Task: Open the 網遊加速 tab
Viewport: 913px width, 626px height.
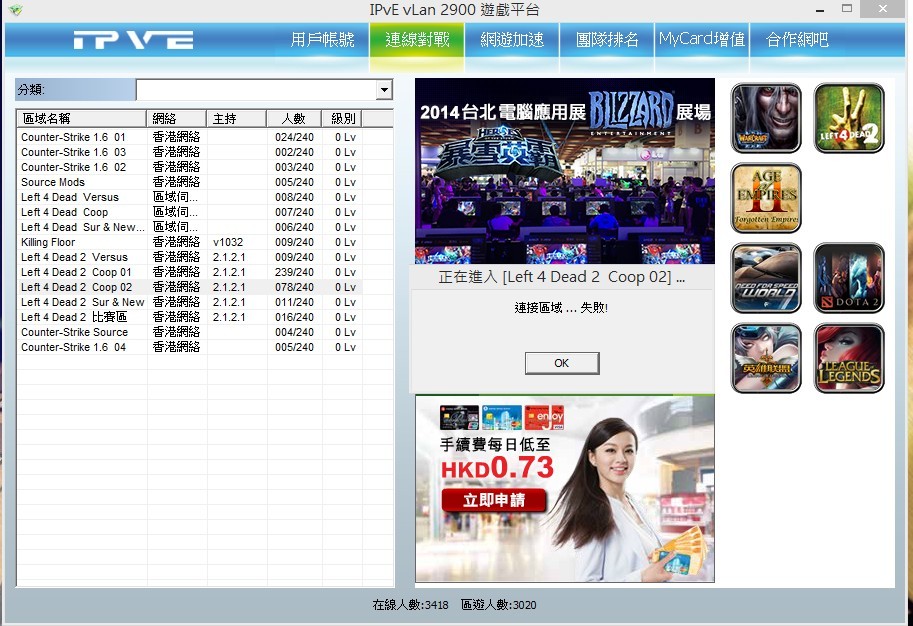Action: coord(512,40)
